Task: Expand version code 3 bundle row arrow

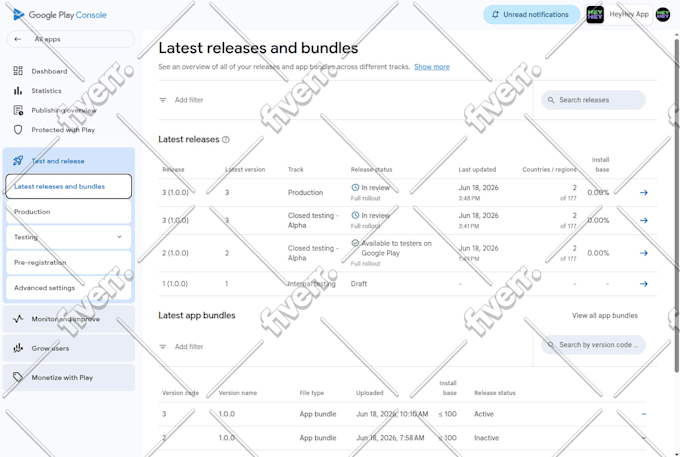Action: (x=644, y=414)
